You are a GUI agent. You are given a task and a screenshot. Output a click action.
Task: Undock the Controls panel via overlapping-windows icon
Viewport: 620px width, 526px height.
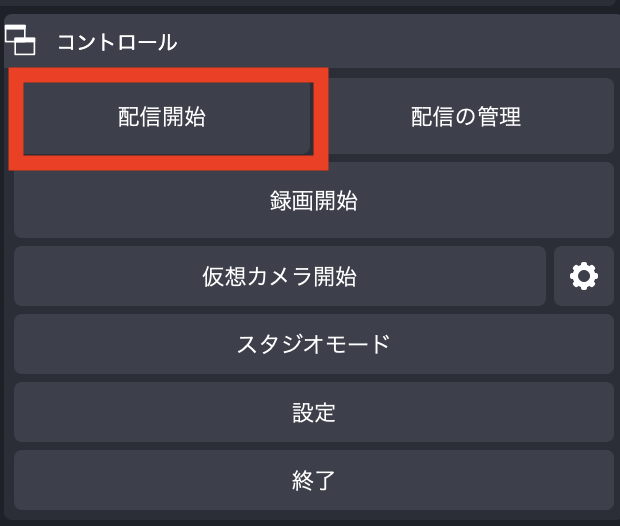point(20,40)
